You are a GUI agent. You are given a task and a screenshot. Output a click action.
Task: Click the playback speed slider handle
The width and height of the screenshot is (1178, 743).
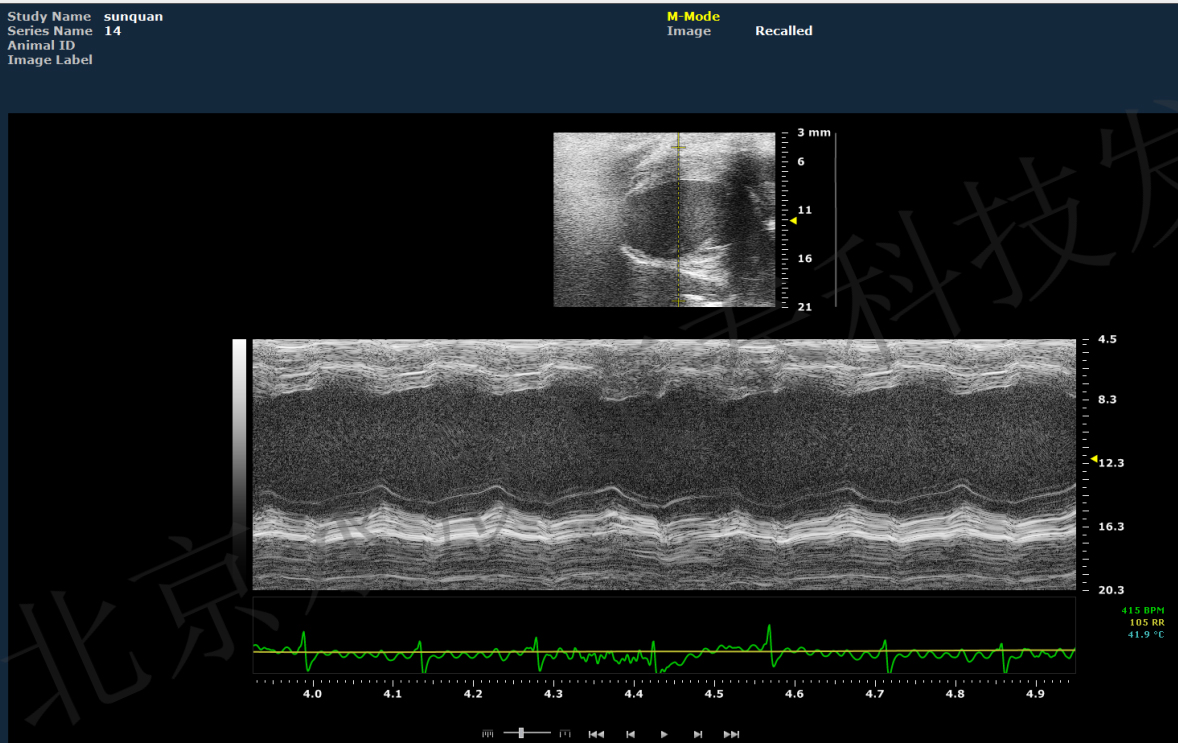coord(521,733)
